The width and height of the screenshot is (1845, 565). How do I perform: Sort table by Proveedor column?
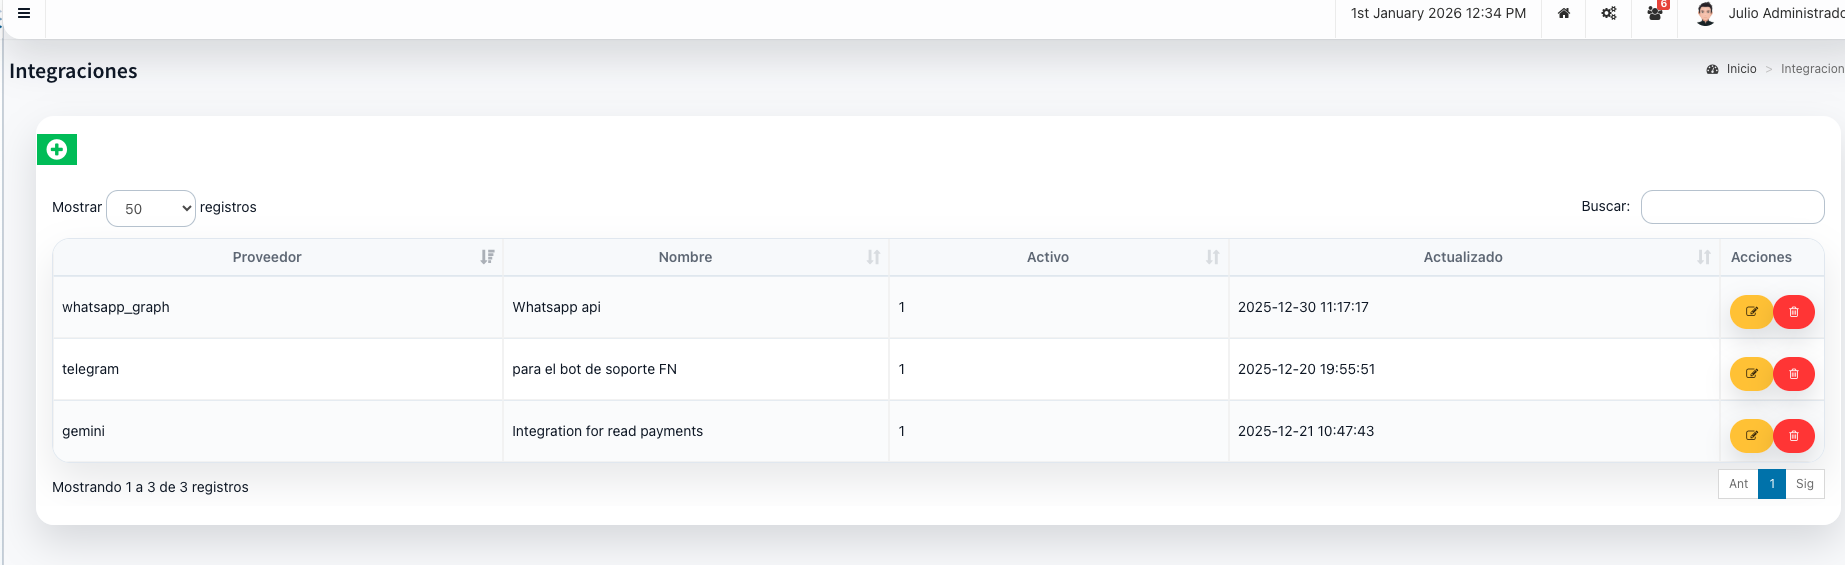click(267, 257)
